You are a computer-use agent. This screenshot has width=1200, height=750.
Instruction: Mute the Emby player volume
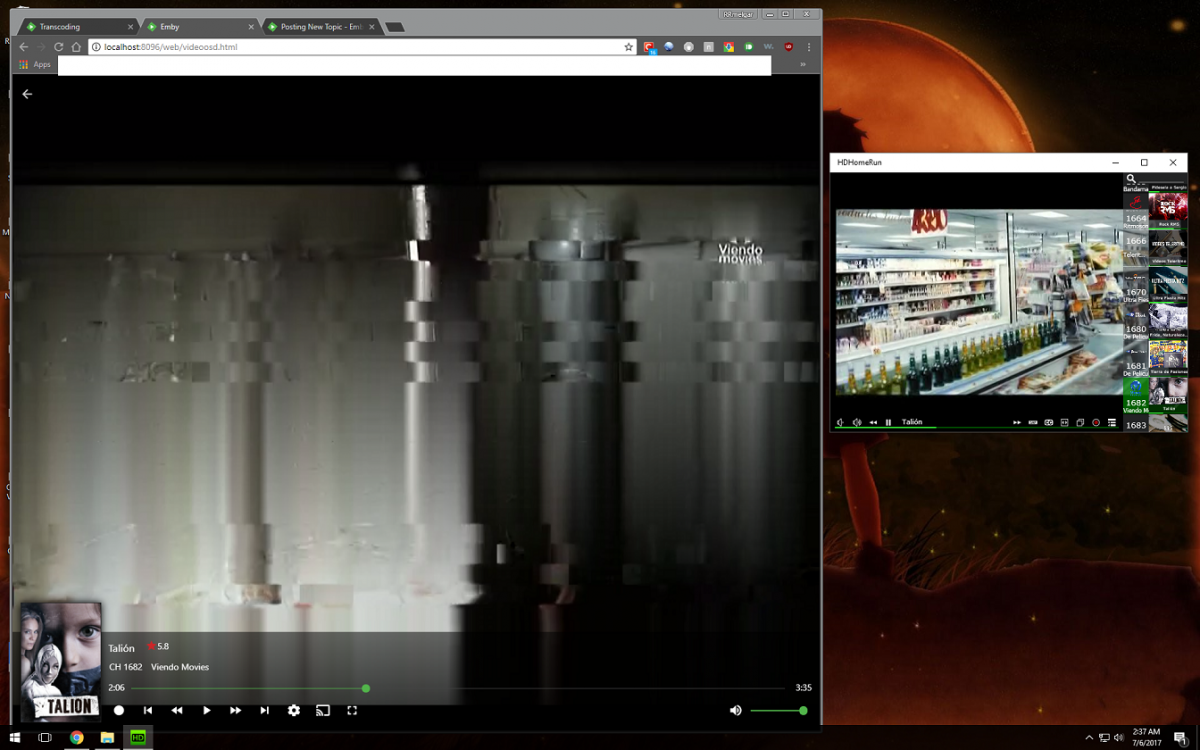(x=736, y=710)
